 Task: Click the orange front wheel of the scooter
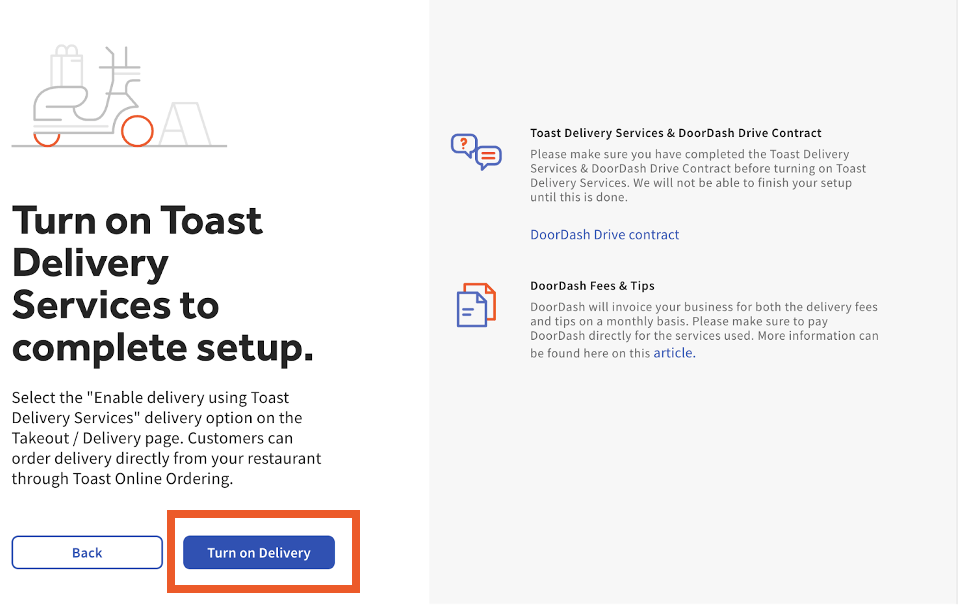[x=138, y=131]
